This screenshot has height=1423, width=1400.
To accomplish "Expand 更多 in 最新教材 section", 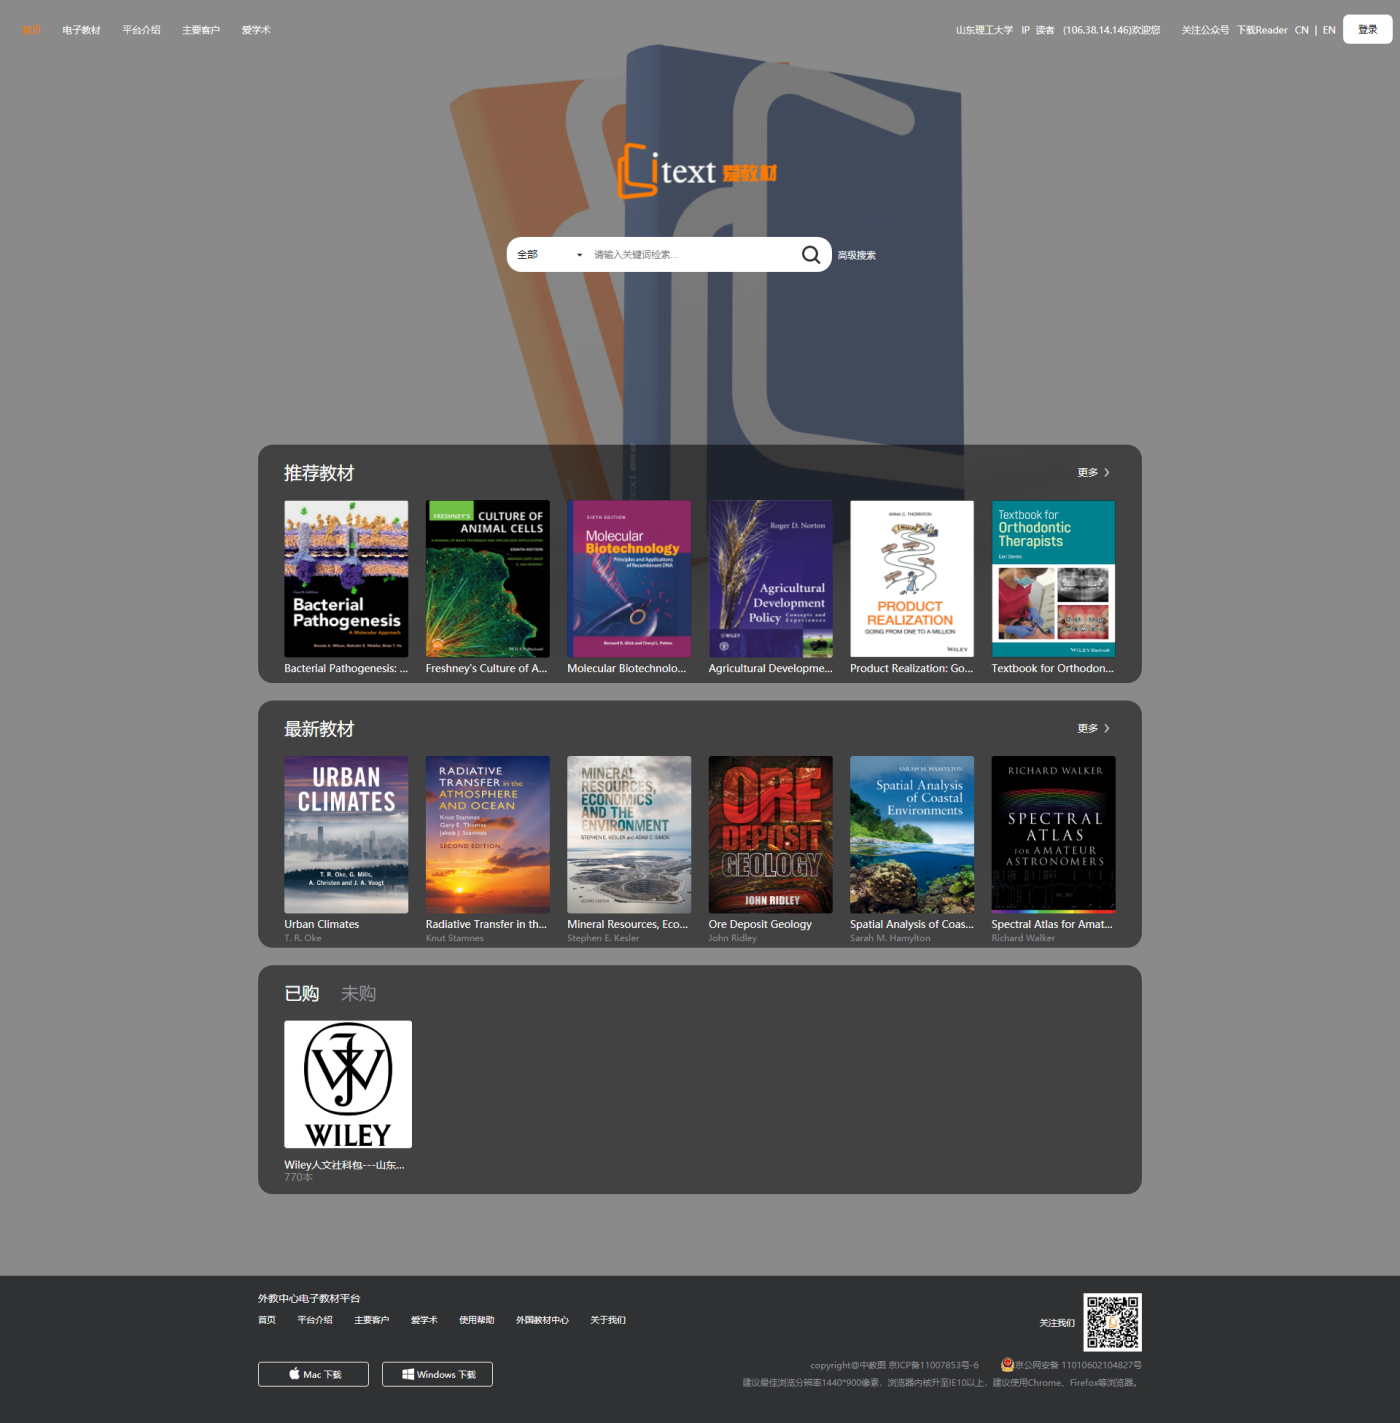I will tap(1093, 729).
